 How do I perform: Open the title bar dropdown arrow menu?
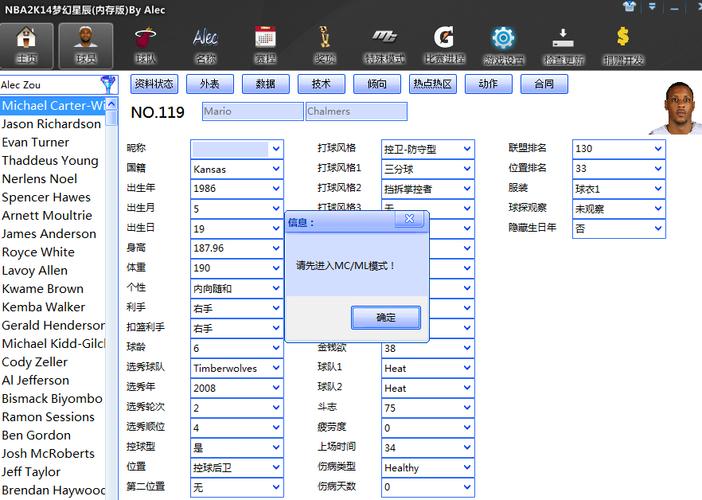(x=652, y=7)
